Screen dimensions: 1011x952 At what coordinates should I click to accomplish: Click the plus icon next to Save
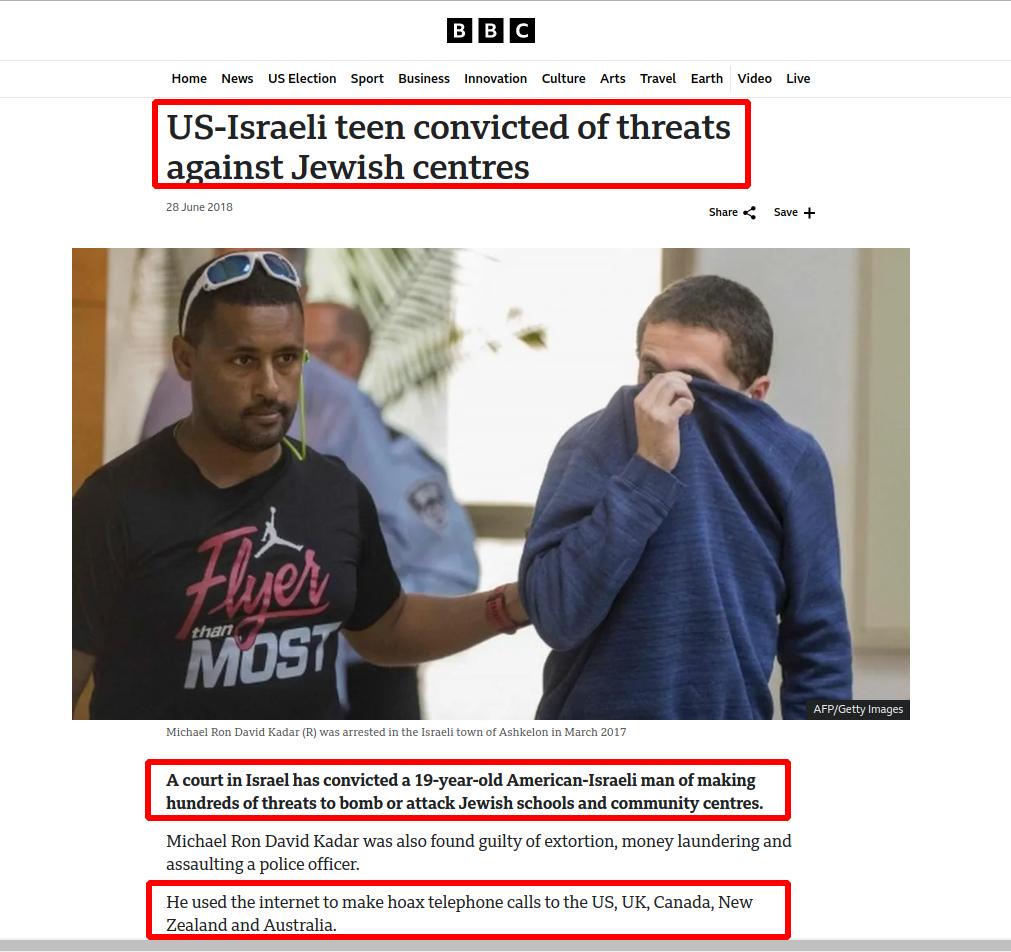coord(809,213)
